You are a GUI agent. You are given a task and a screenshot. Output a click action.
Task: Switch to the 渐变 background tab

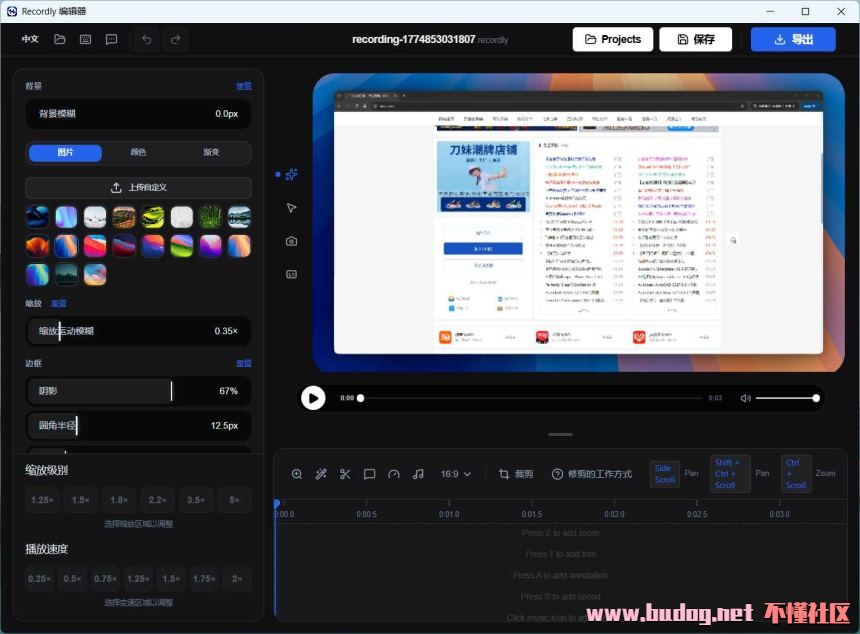211,153
